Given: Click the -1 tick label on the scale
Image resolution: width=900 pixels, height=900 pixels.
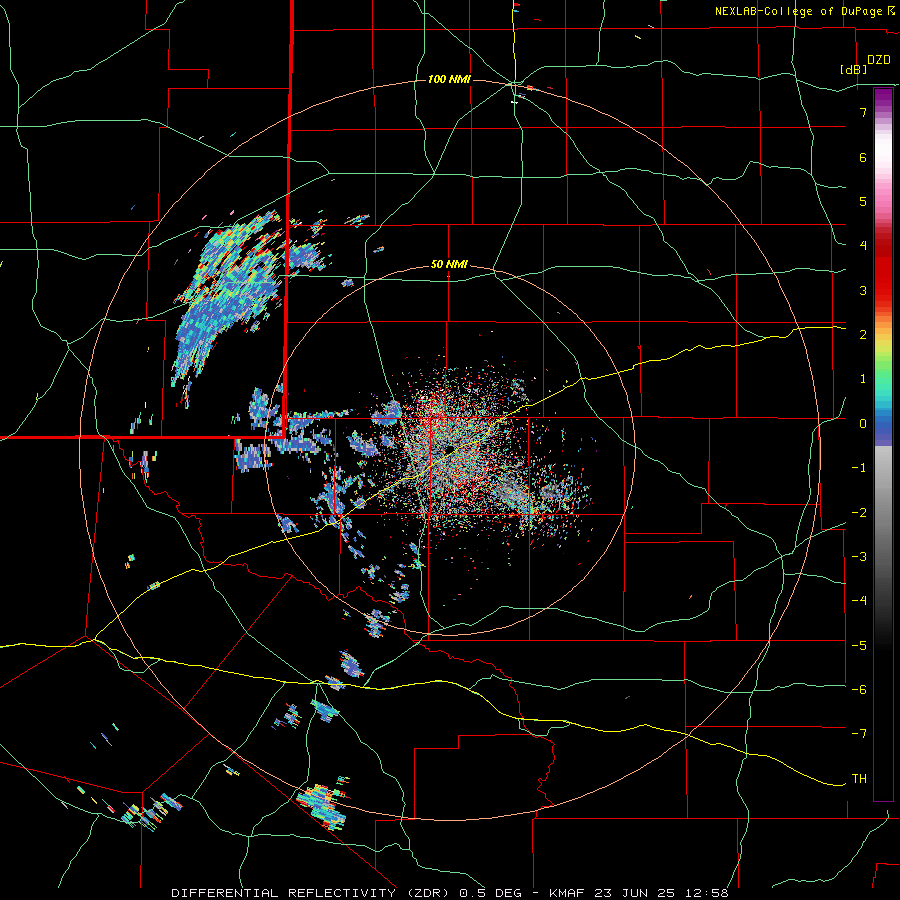Looking at the screenshot, I should tap(859, 468).
